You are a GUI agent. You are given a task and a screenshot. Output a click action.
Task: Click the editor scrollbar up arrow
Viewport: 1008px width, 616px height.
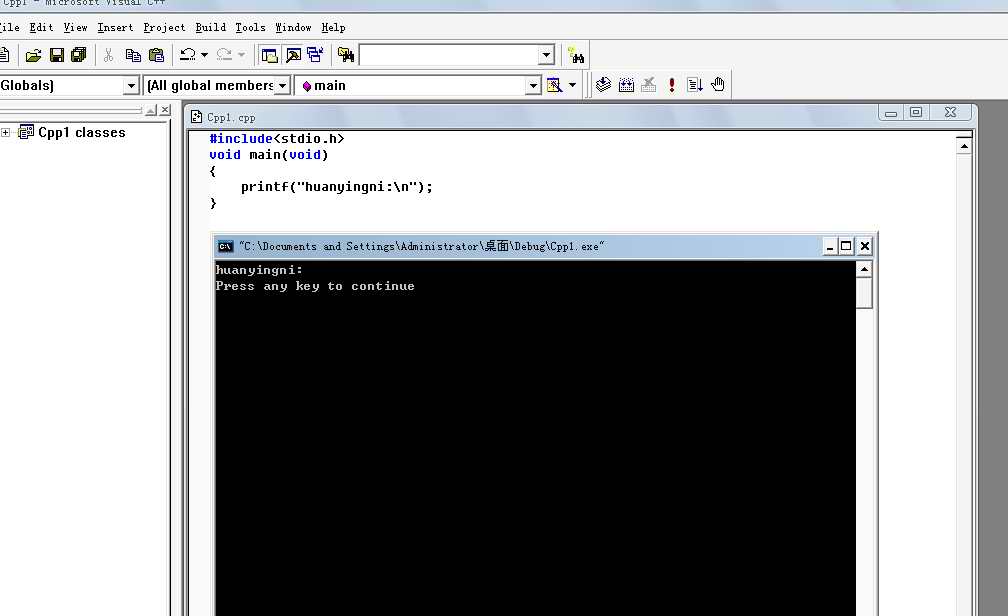tap(964, 147)
